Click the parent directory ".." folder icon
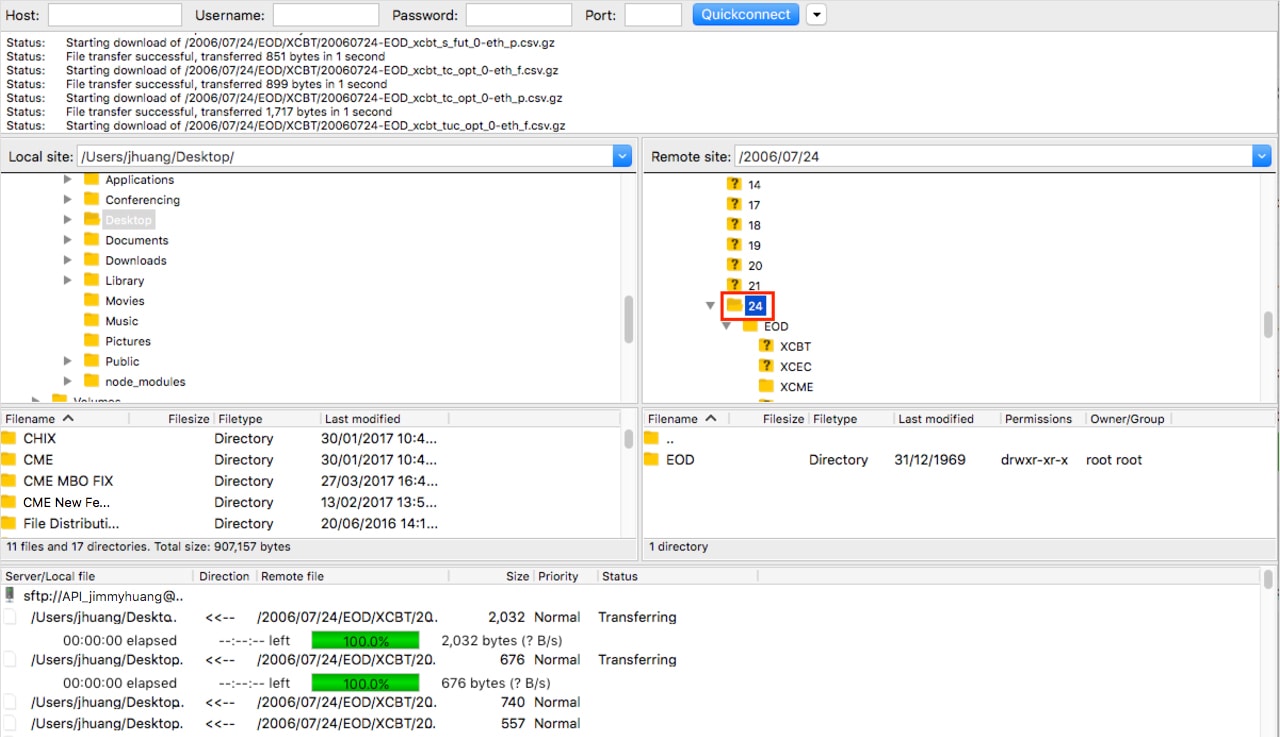Screen dimensions: 1280x737 point(652,439)
